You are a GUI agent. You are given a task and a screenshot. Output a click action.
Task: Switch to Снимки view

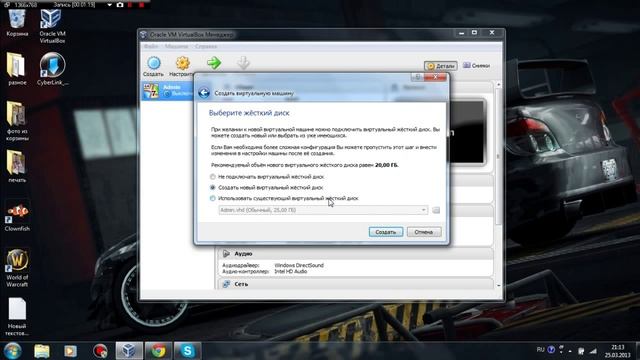tap(476, 65)
